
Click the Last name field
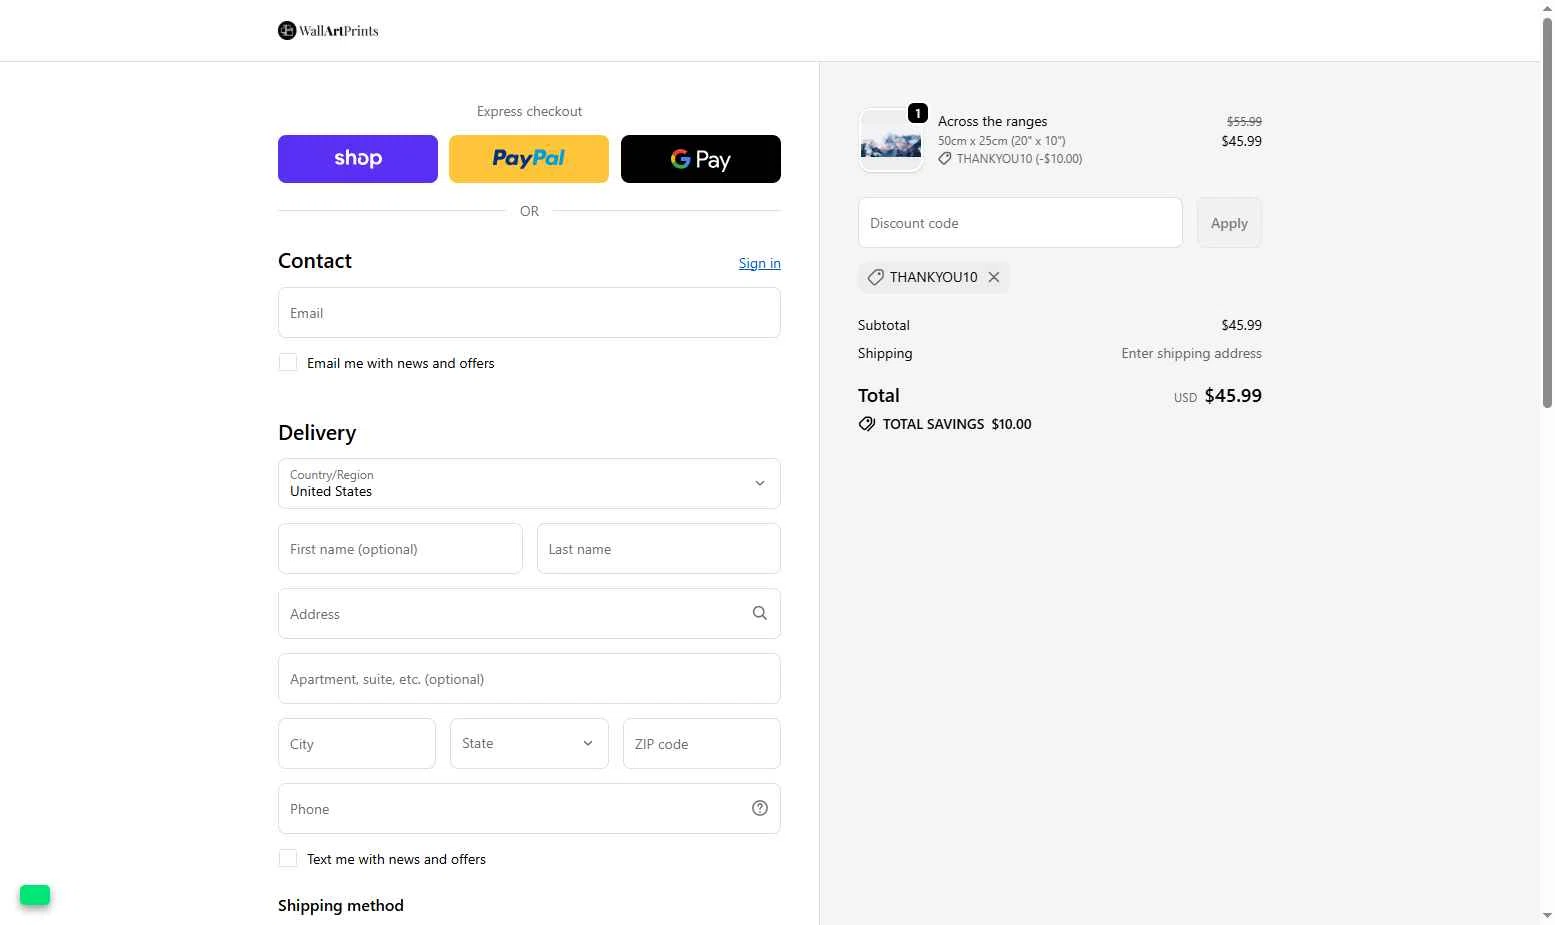point(658,549)
